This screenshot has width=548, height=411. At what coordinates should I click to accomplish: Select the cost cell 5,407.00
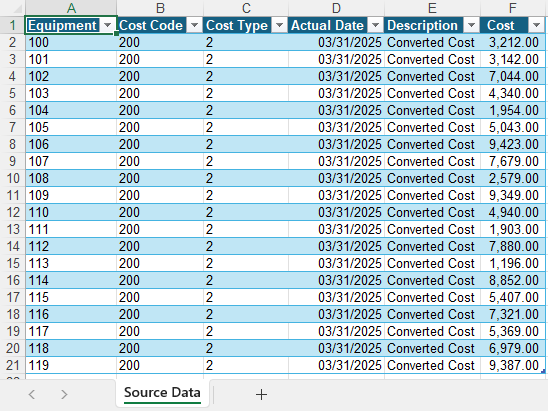(513, 297)
